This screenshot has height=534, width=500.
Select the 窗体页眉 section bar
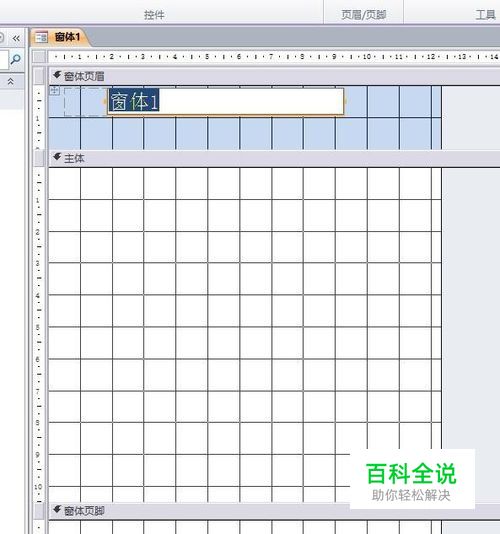point(275,76)
